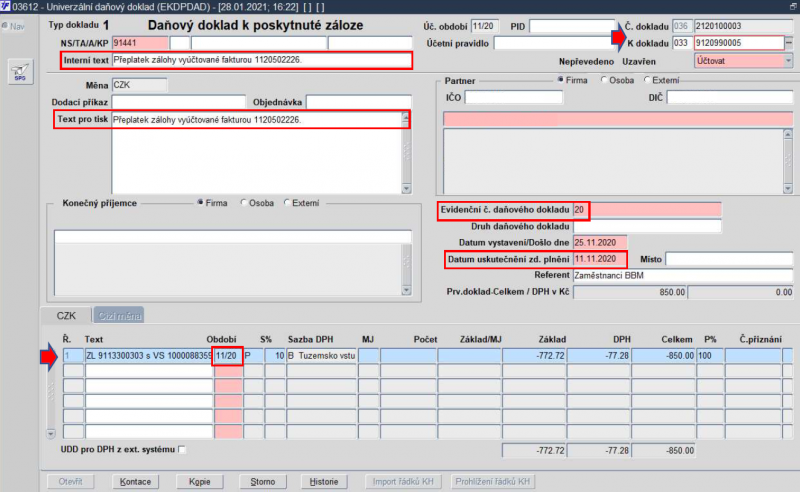Click the Prohlížení řádků KH button
The width and height of the screenshot is (800, 492).
tap(492, 481)
